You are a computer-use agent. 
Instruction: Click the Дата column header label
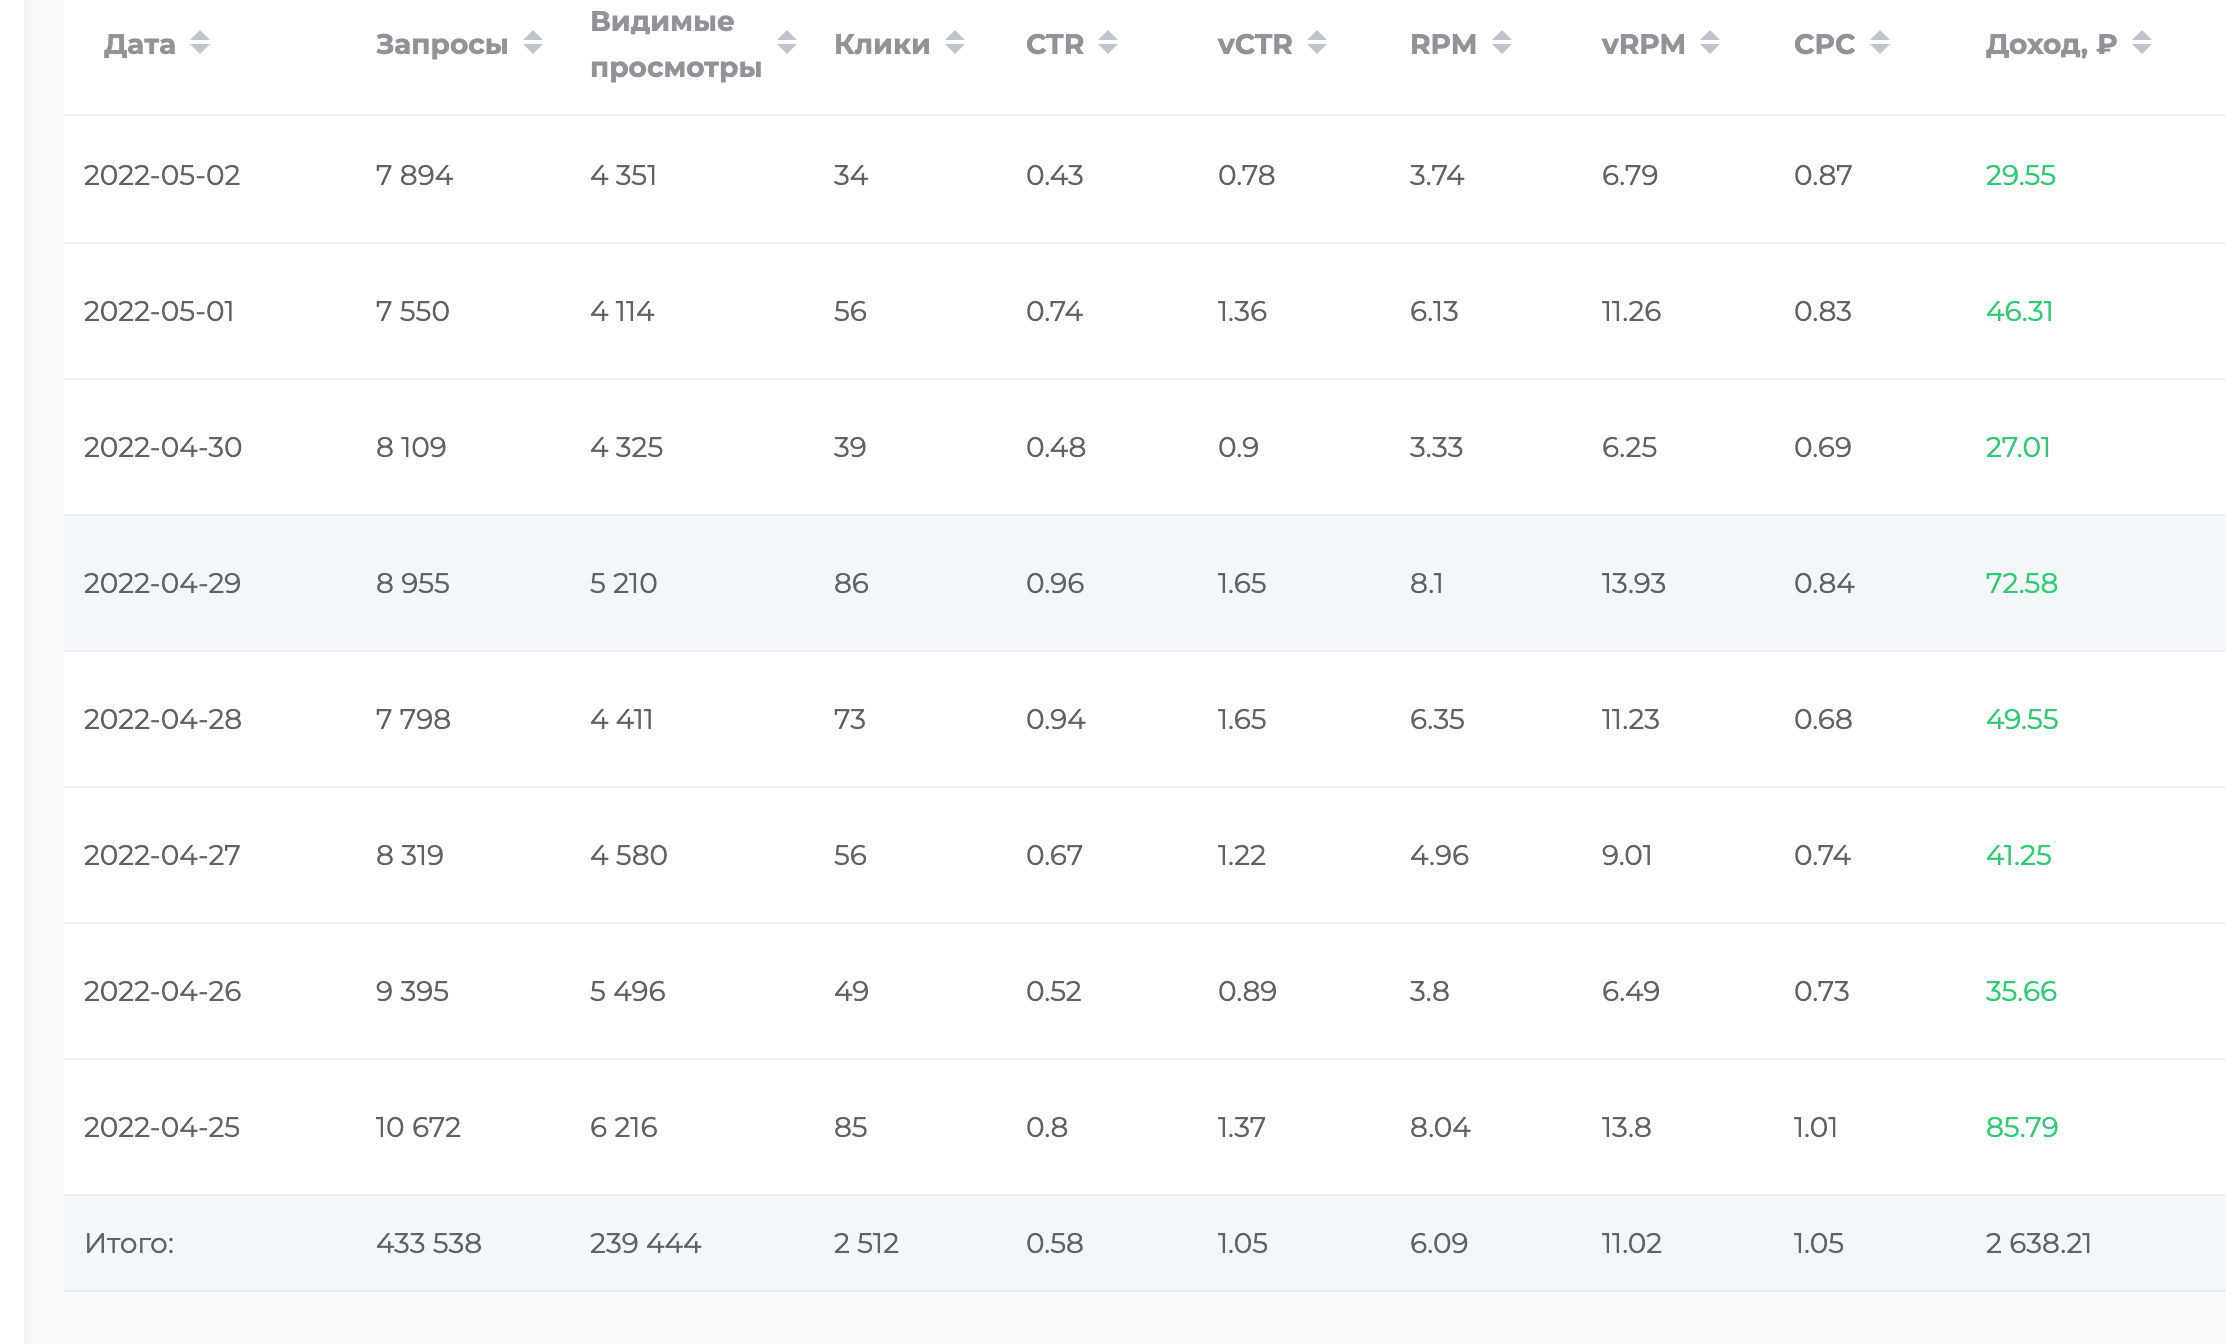[x=140, y=45]
